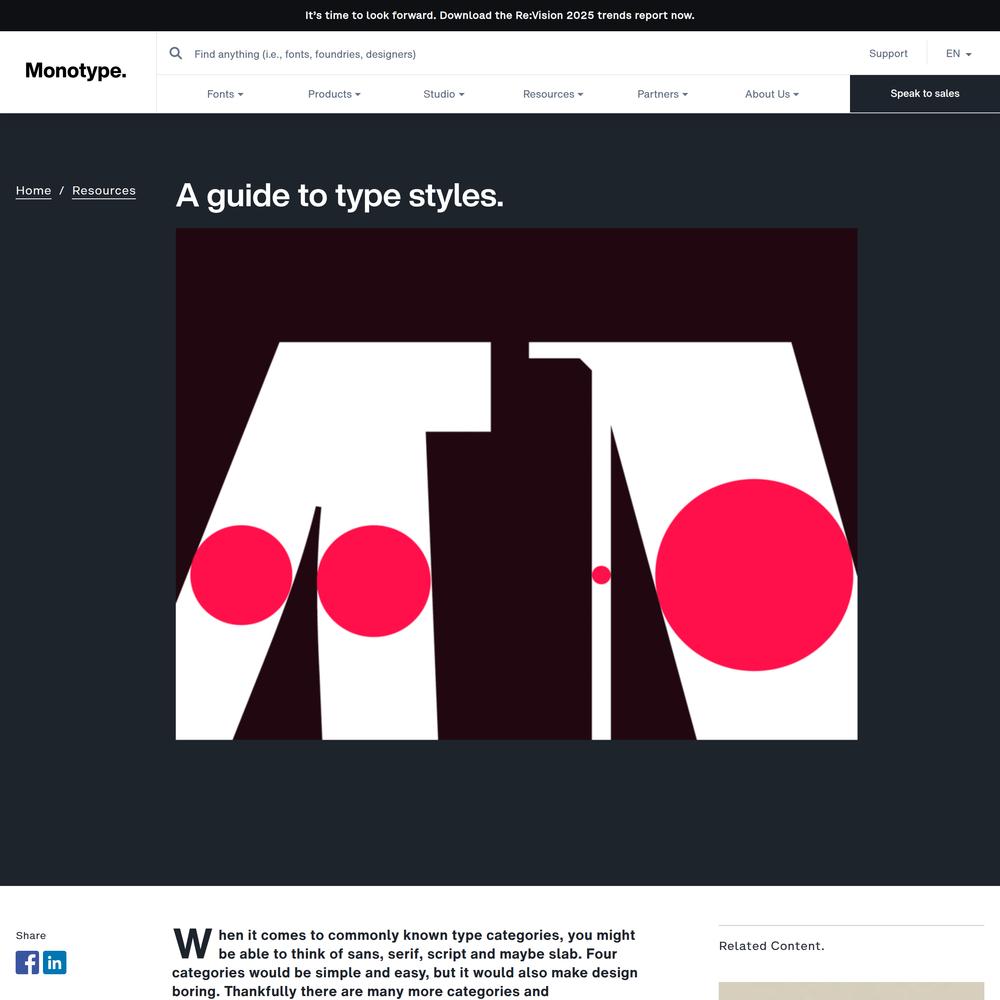Open the Resources dropdown menu
The image size is (1000, 1000).
(x=553, y=94)
